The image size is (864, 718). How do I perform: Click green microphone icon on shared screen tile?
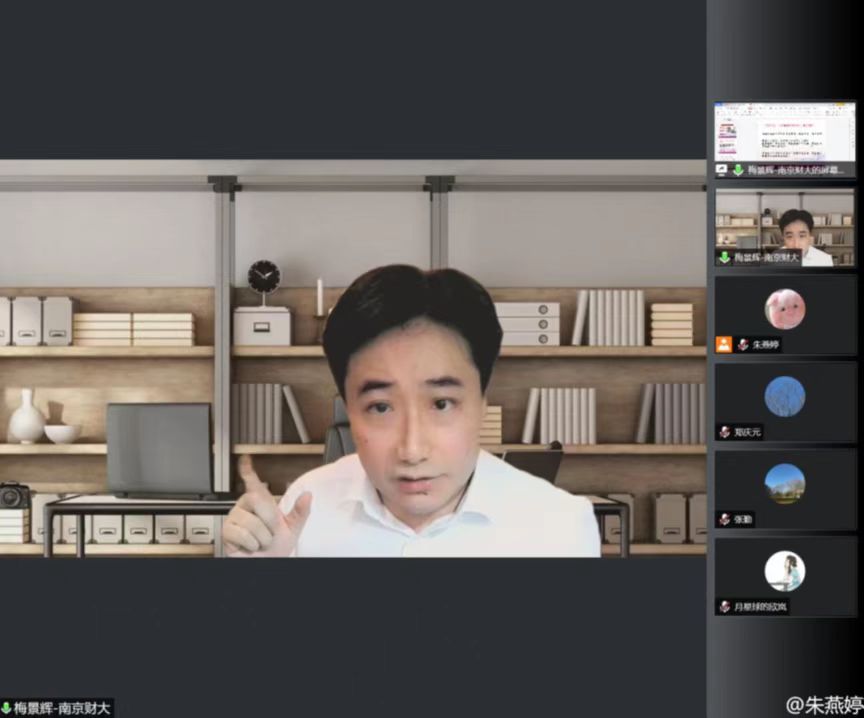(738, 171)
